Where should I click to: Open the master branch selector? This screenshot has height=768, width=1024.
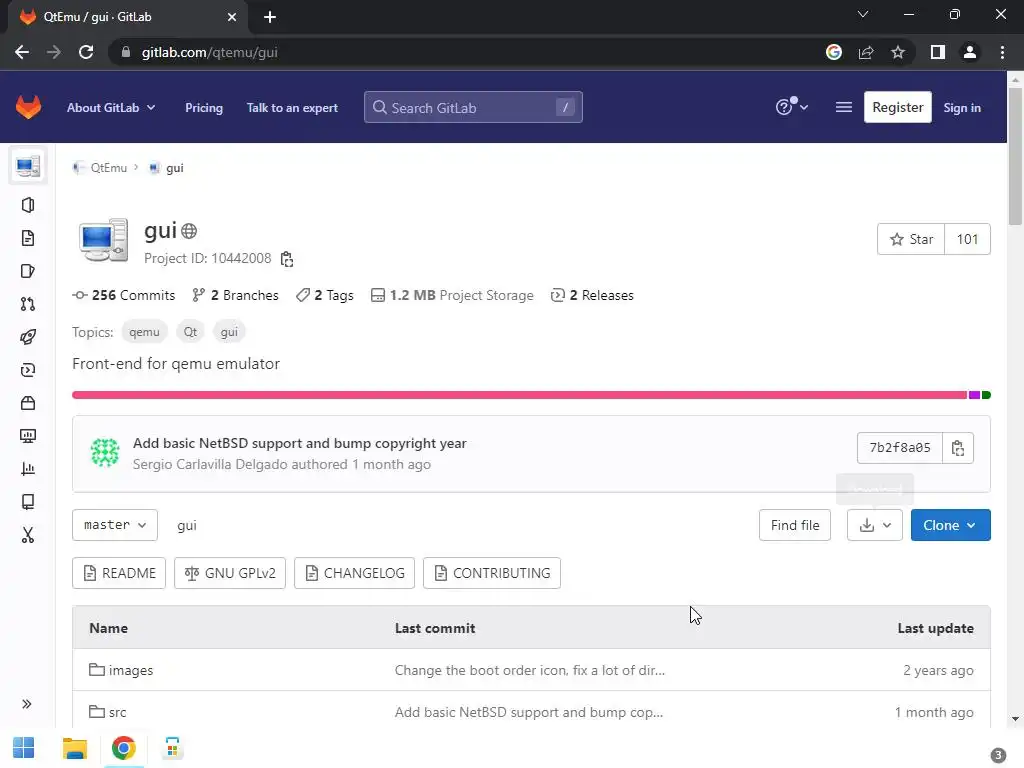(x=115, y=525)
